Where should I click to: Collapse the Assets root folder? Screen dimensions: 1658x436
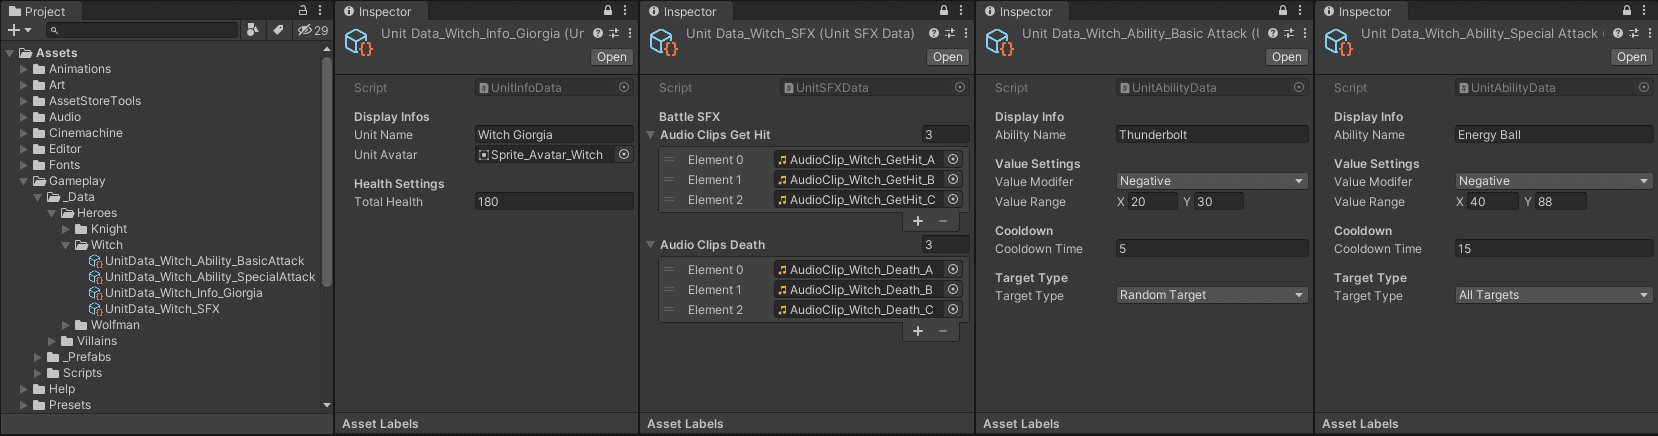(10, 53)
